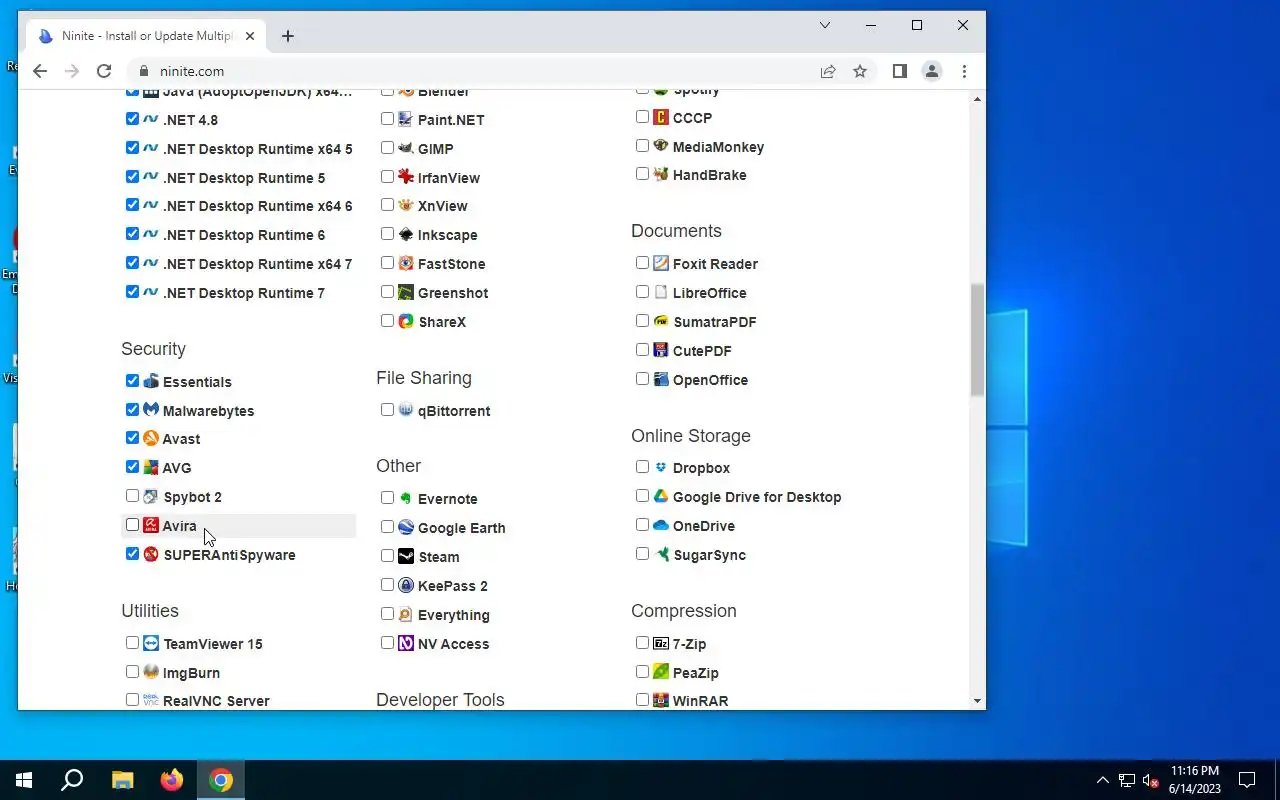Check the FastStone checkbox
This screenshot has height=800, width=1280.
pyautogui.click(x=387, y=263)
